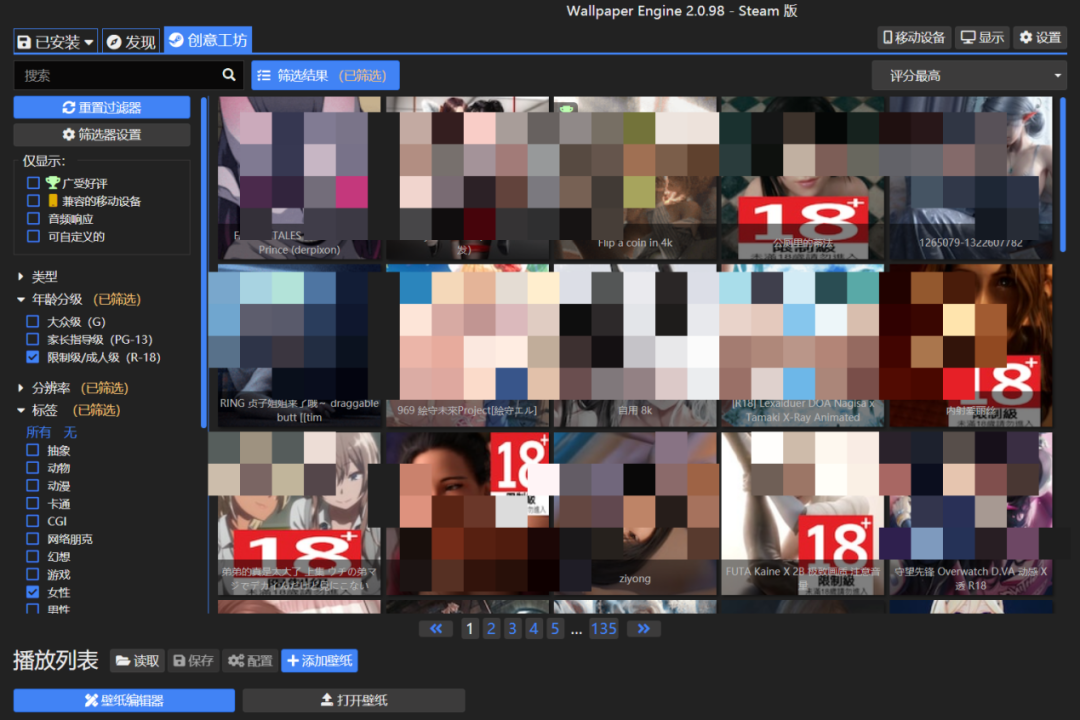1080x720 pixels.
Task: Switch to 发现 discover tab
Action: point(132,42)
